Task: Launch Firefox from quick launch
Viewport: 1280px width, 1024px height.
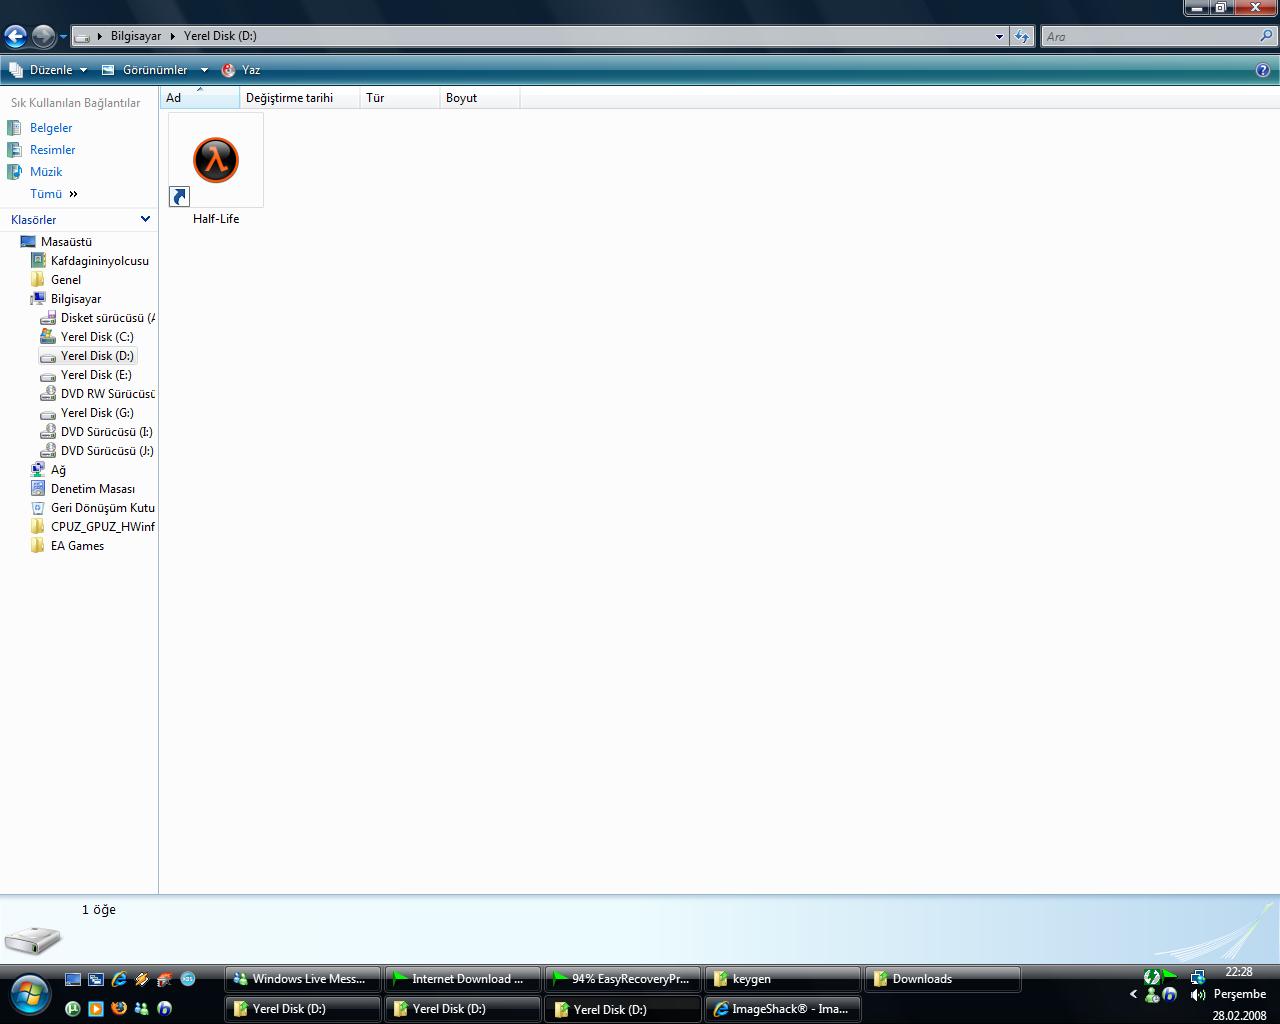Action: click(118, 1008)
